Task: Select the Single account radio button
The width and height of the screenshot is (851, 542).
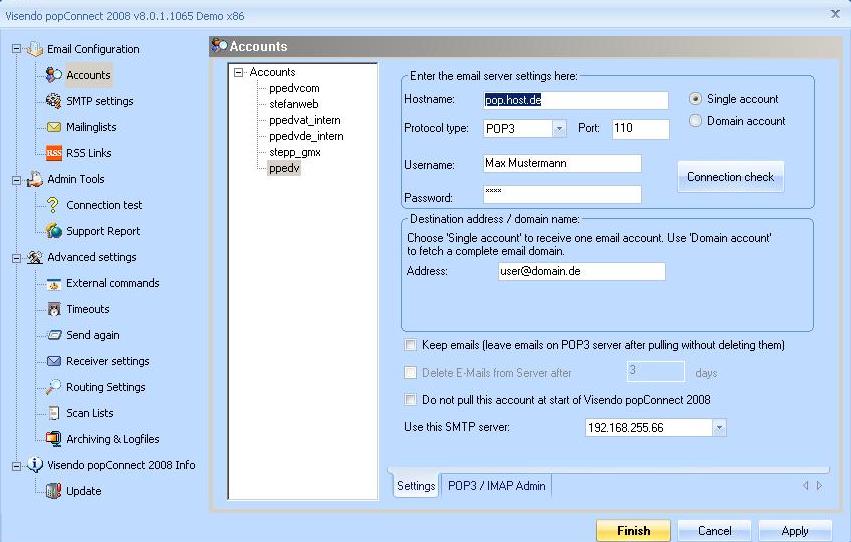Action: [695, 99]
